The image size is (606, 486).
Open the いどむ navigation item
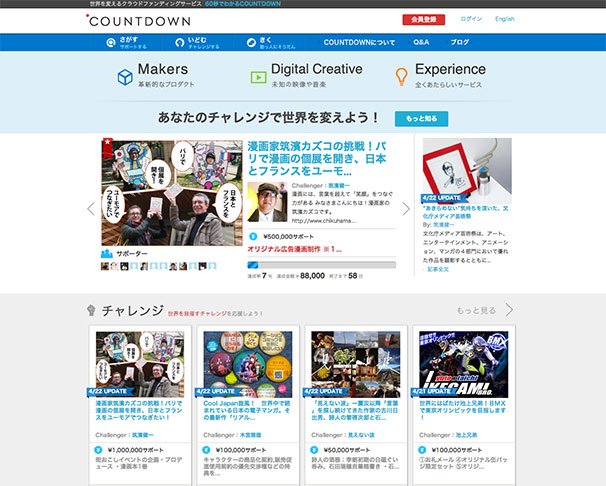tap(197, 42)
